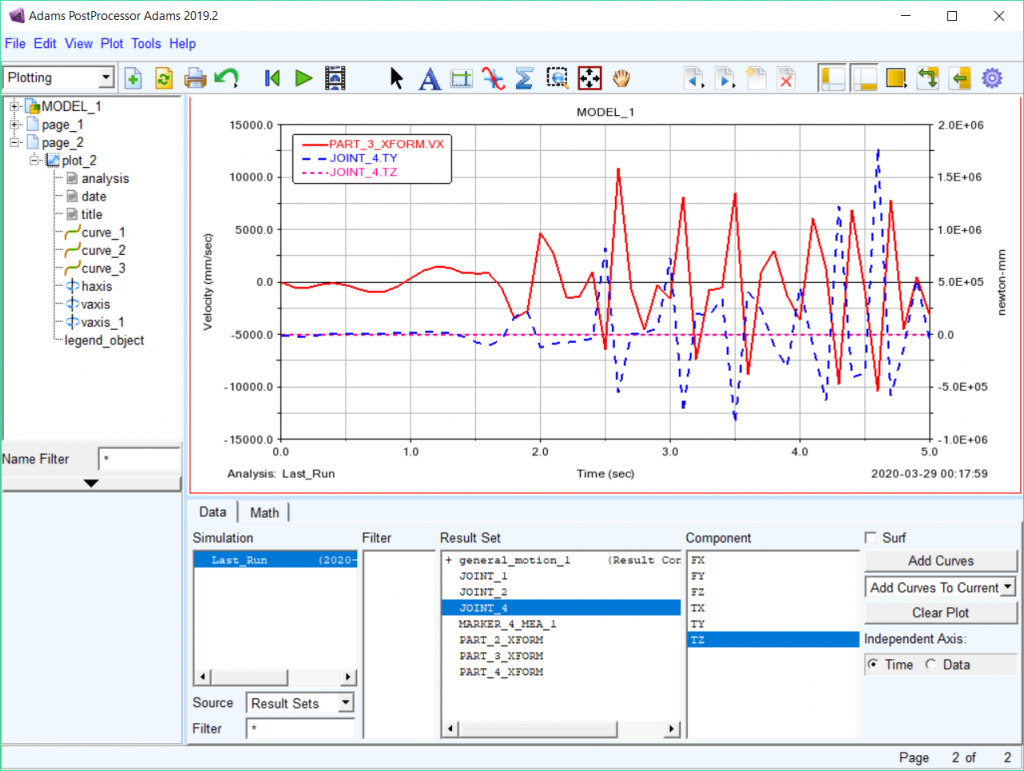Image resolution: width=1024 pixels, height=771 pixels.
Task: Expand the MODEL_1 tree node
Action: point(14,106)
